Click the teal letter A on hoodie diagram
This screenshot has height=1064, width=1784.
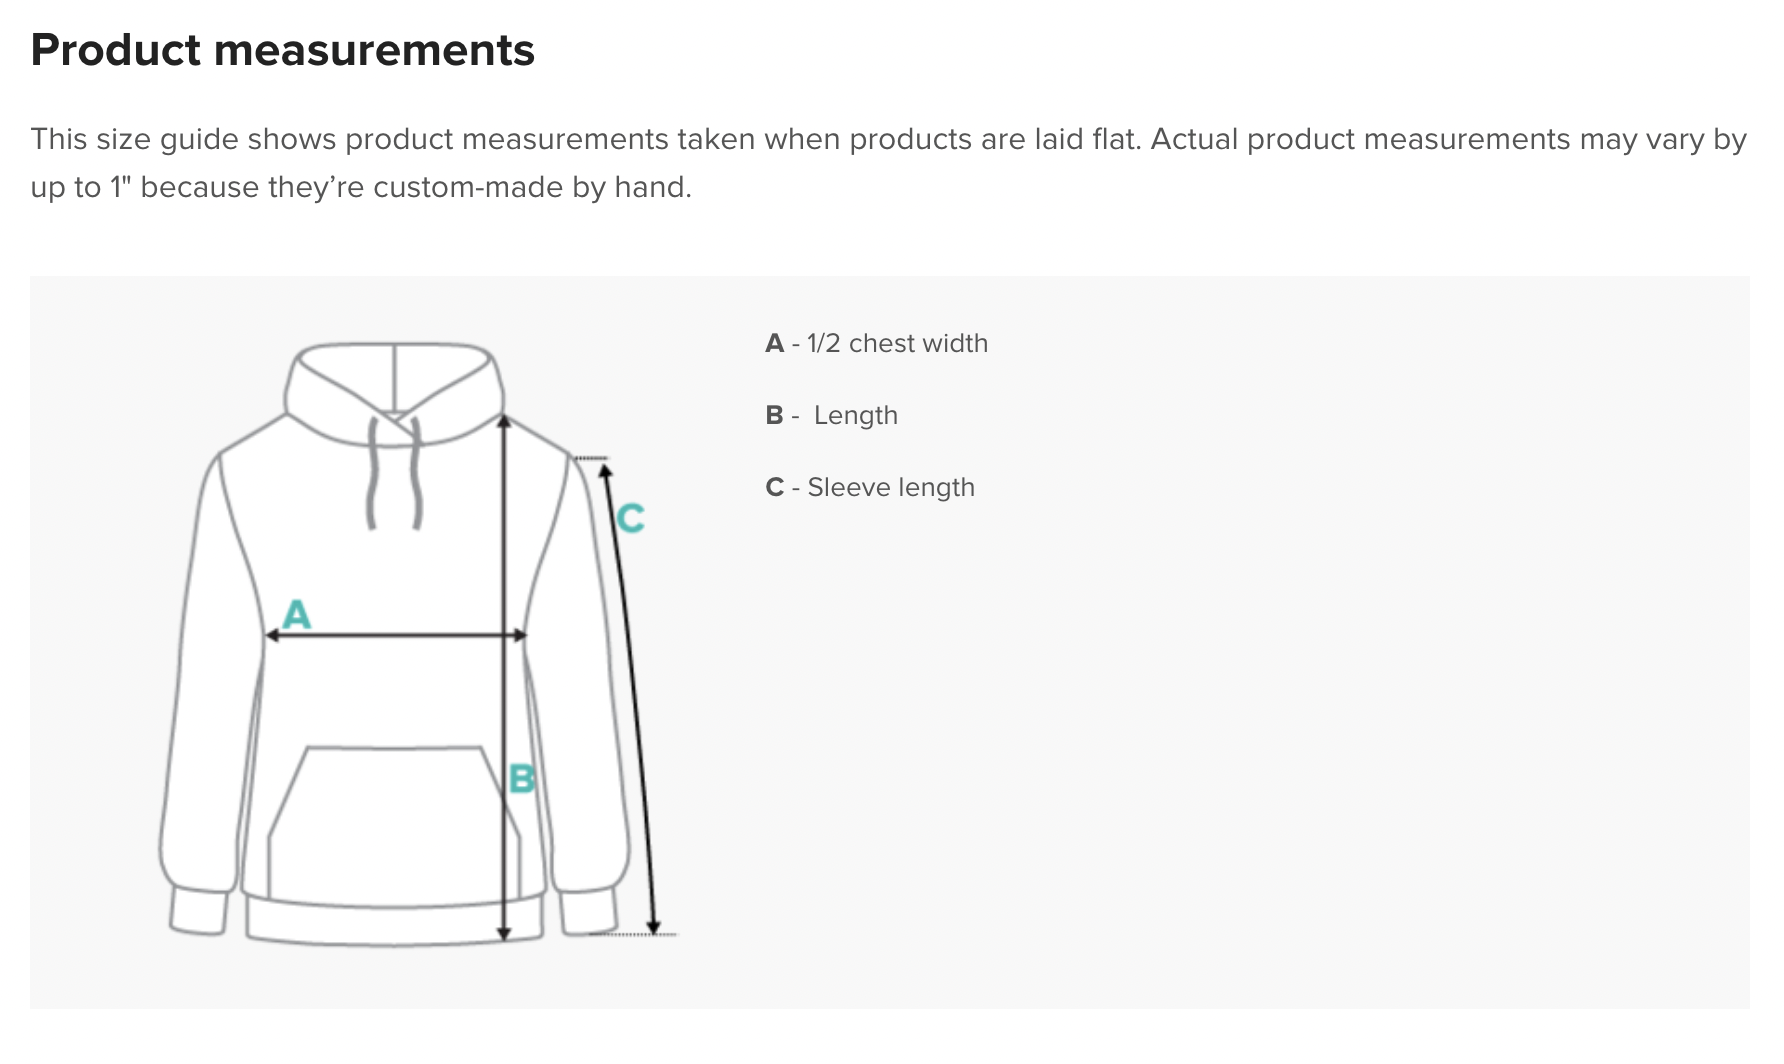(297, 613)
